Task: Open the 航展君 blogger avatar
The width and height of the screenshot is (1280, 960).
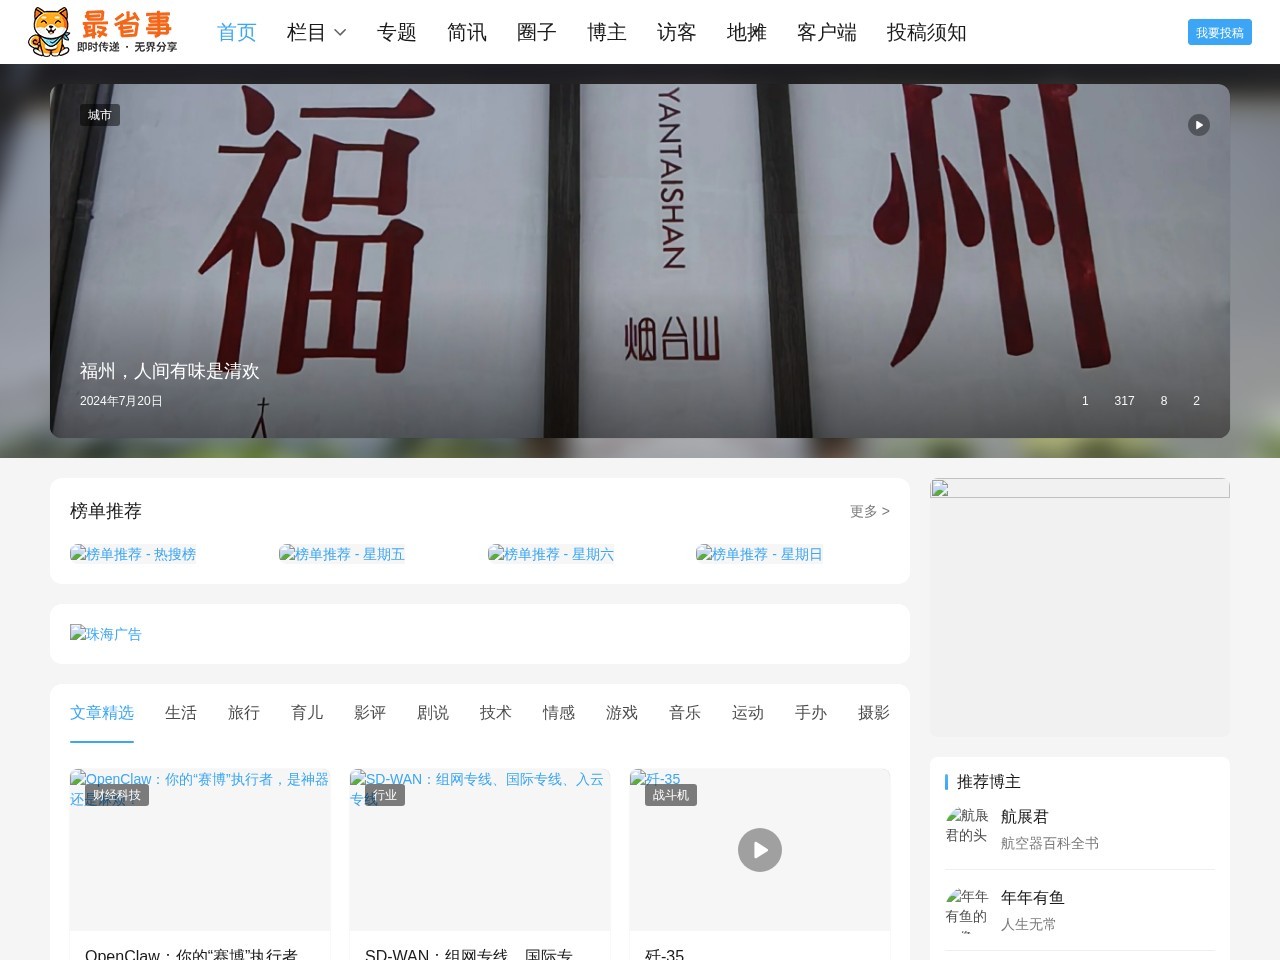Action: click(967, 827)
